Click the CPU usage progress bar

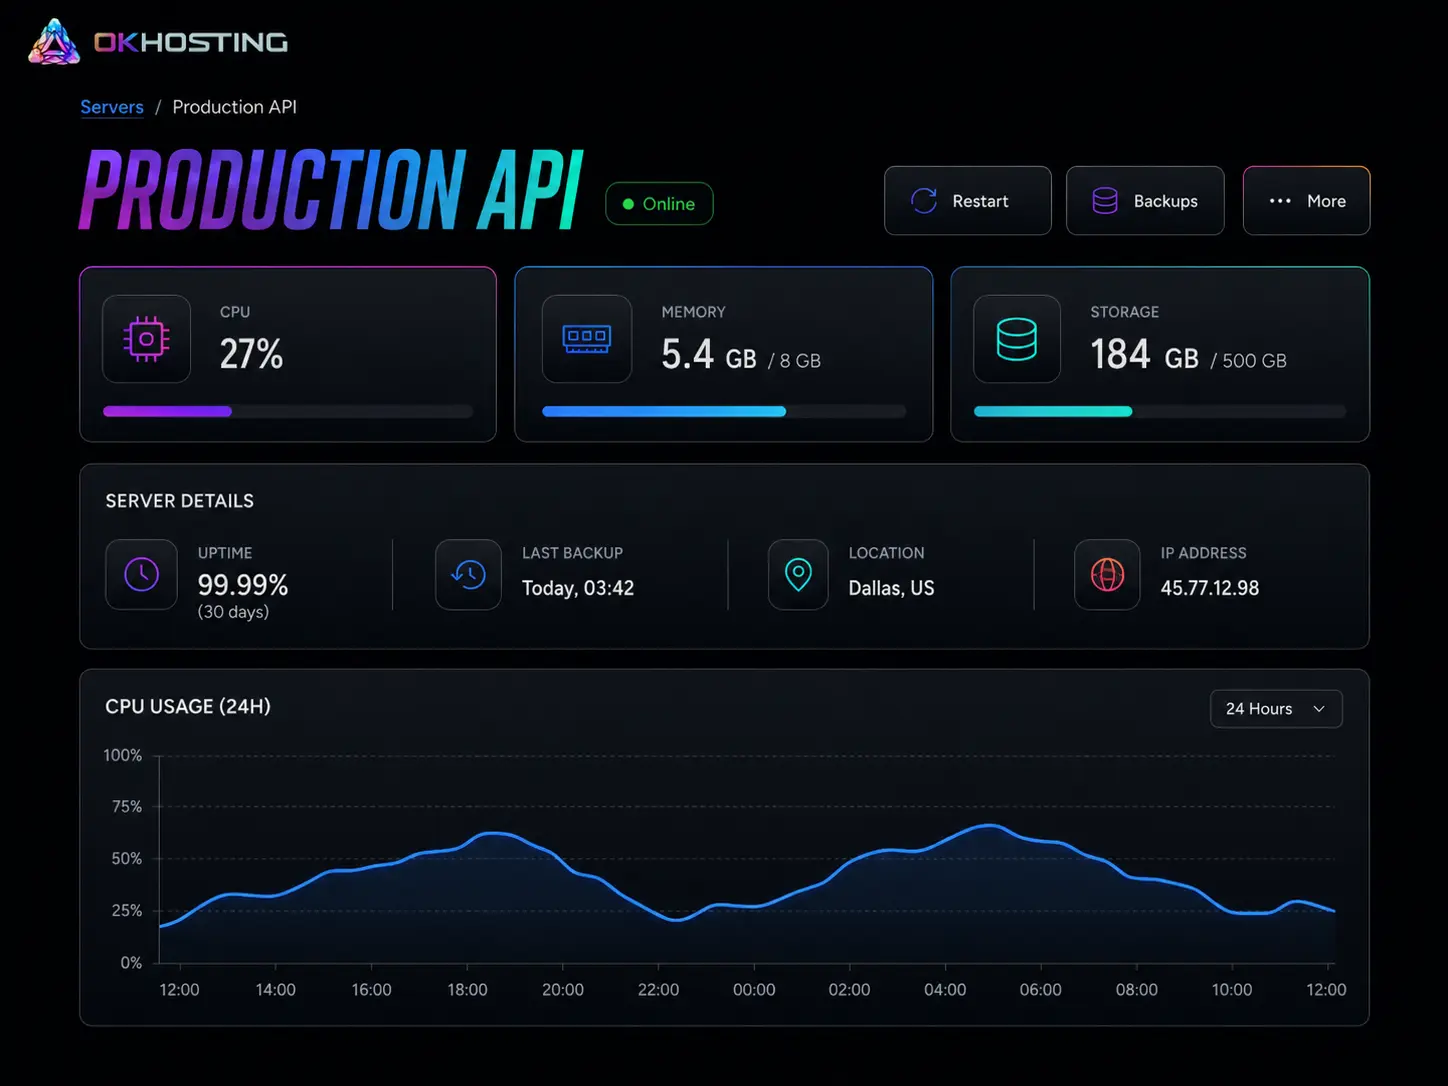288,411
